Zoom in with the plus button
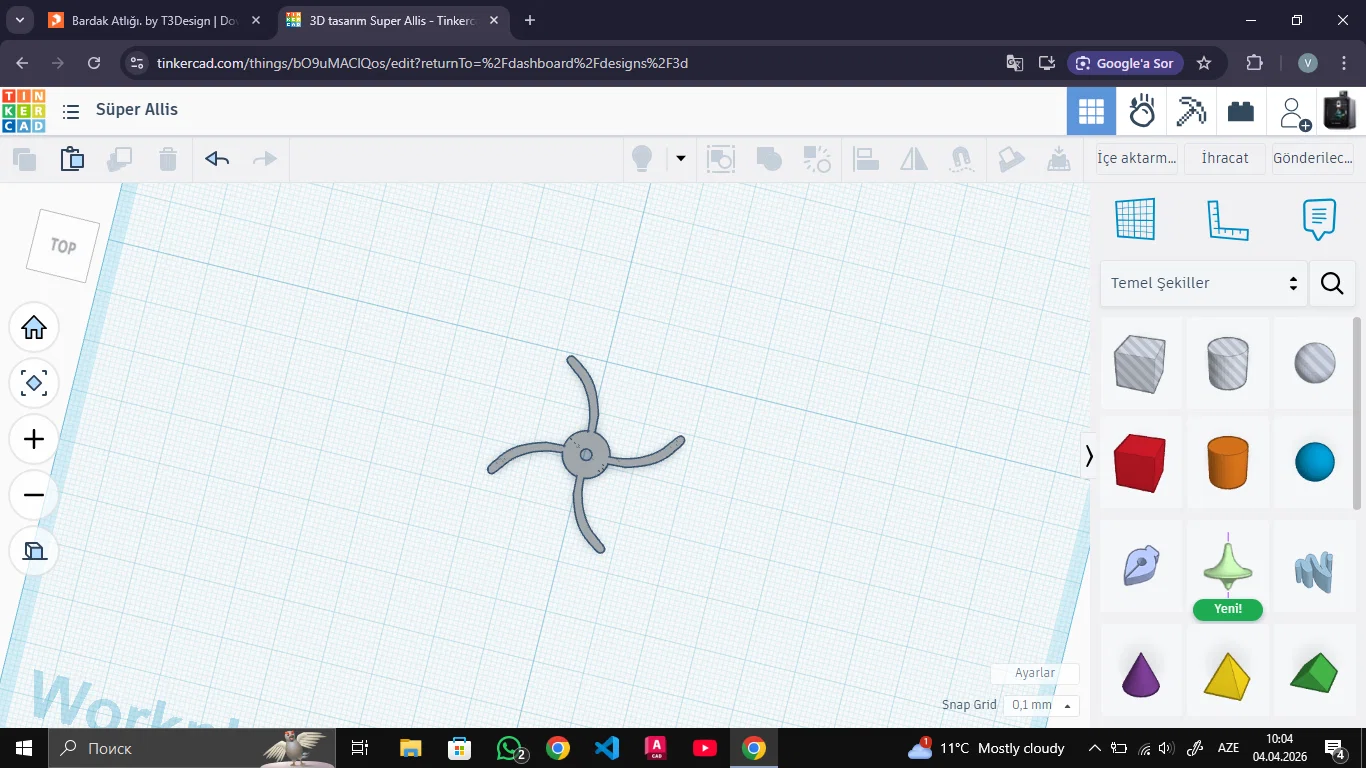This screenshot has width=1366, height=768. (34, 439)
